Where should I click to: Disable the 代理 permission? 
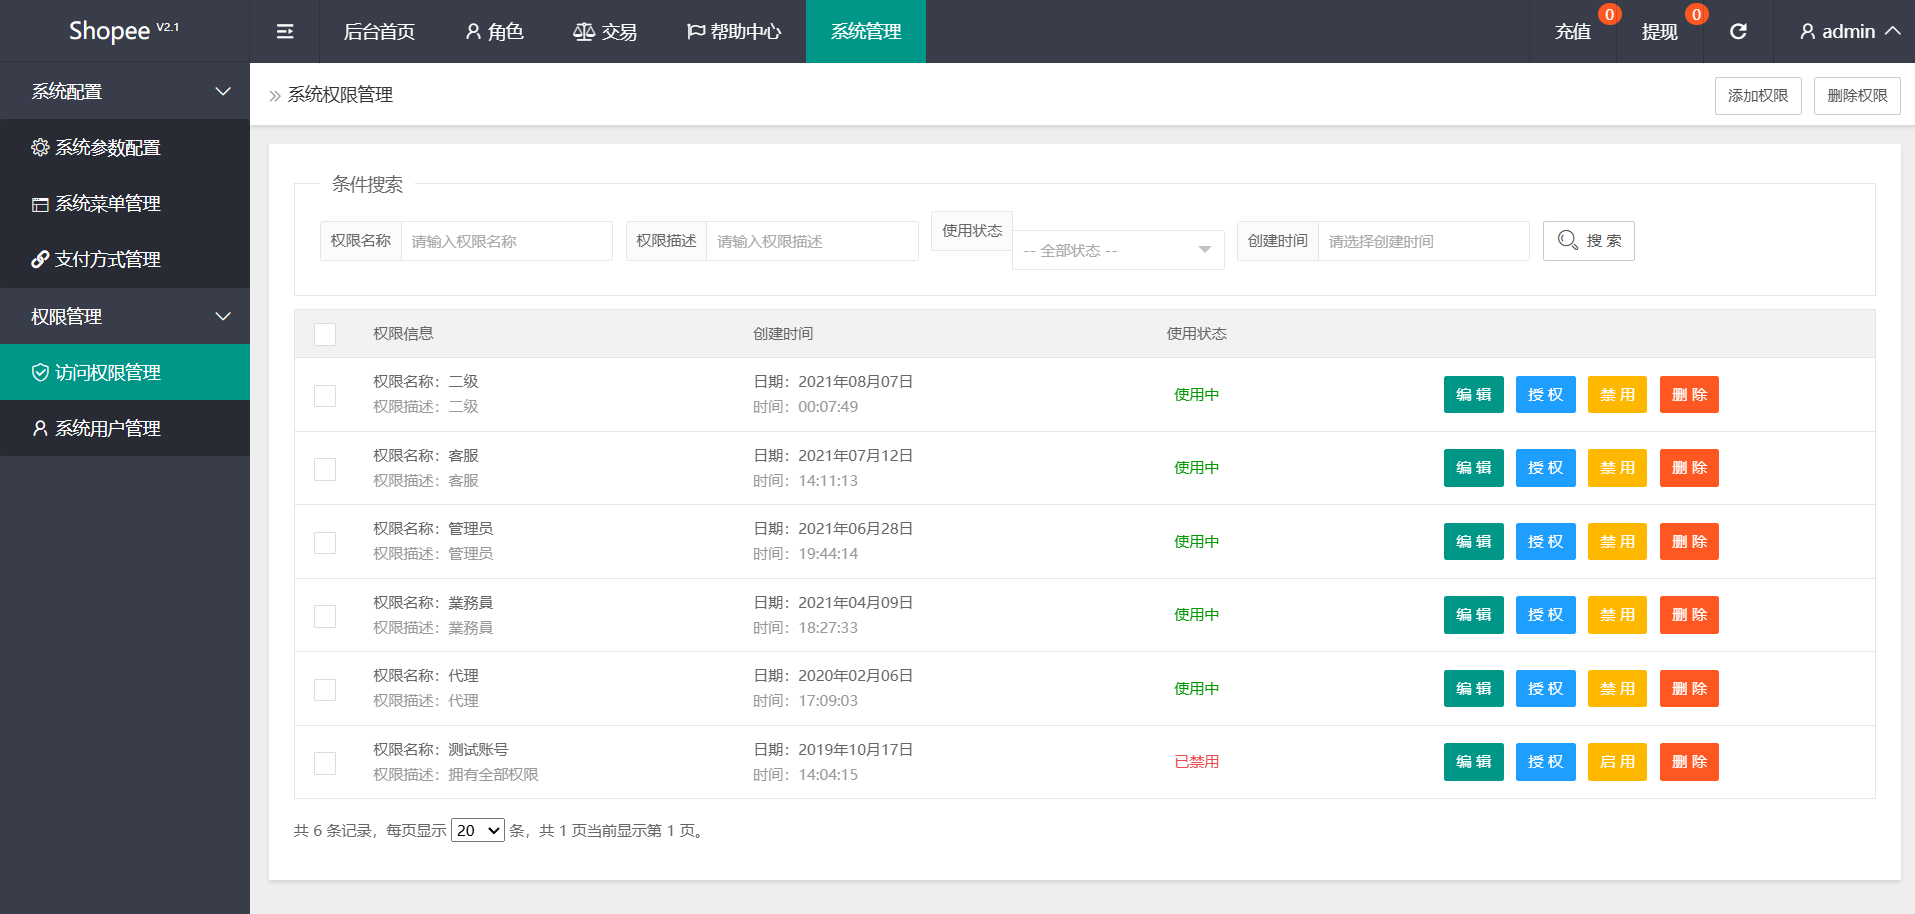[x=1618, y=689]
